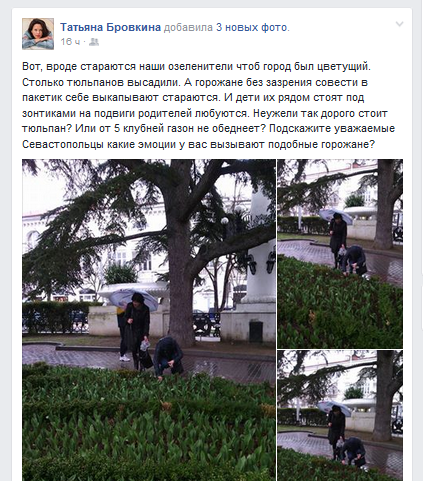Click the '16 ч' post timestamp
The image size is (423, 481).
point(70,42)
